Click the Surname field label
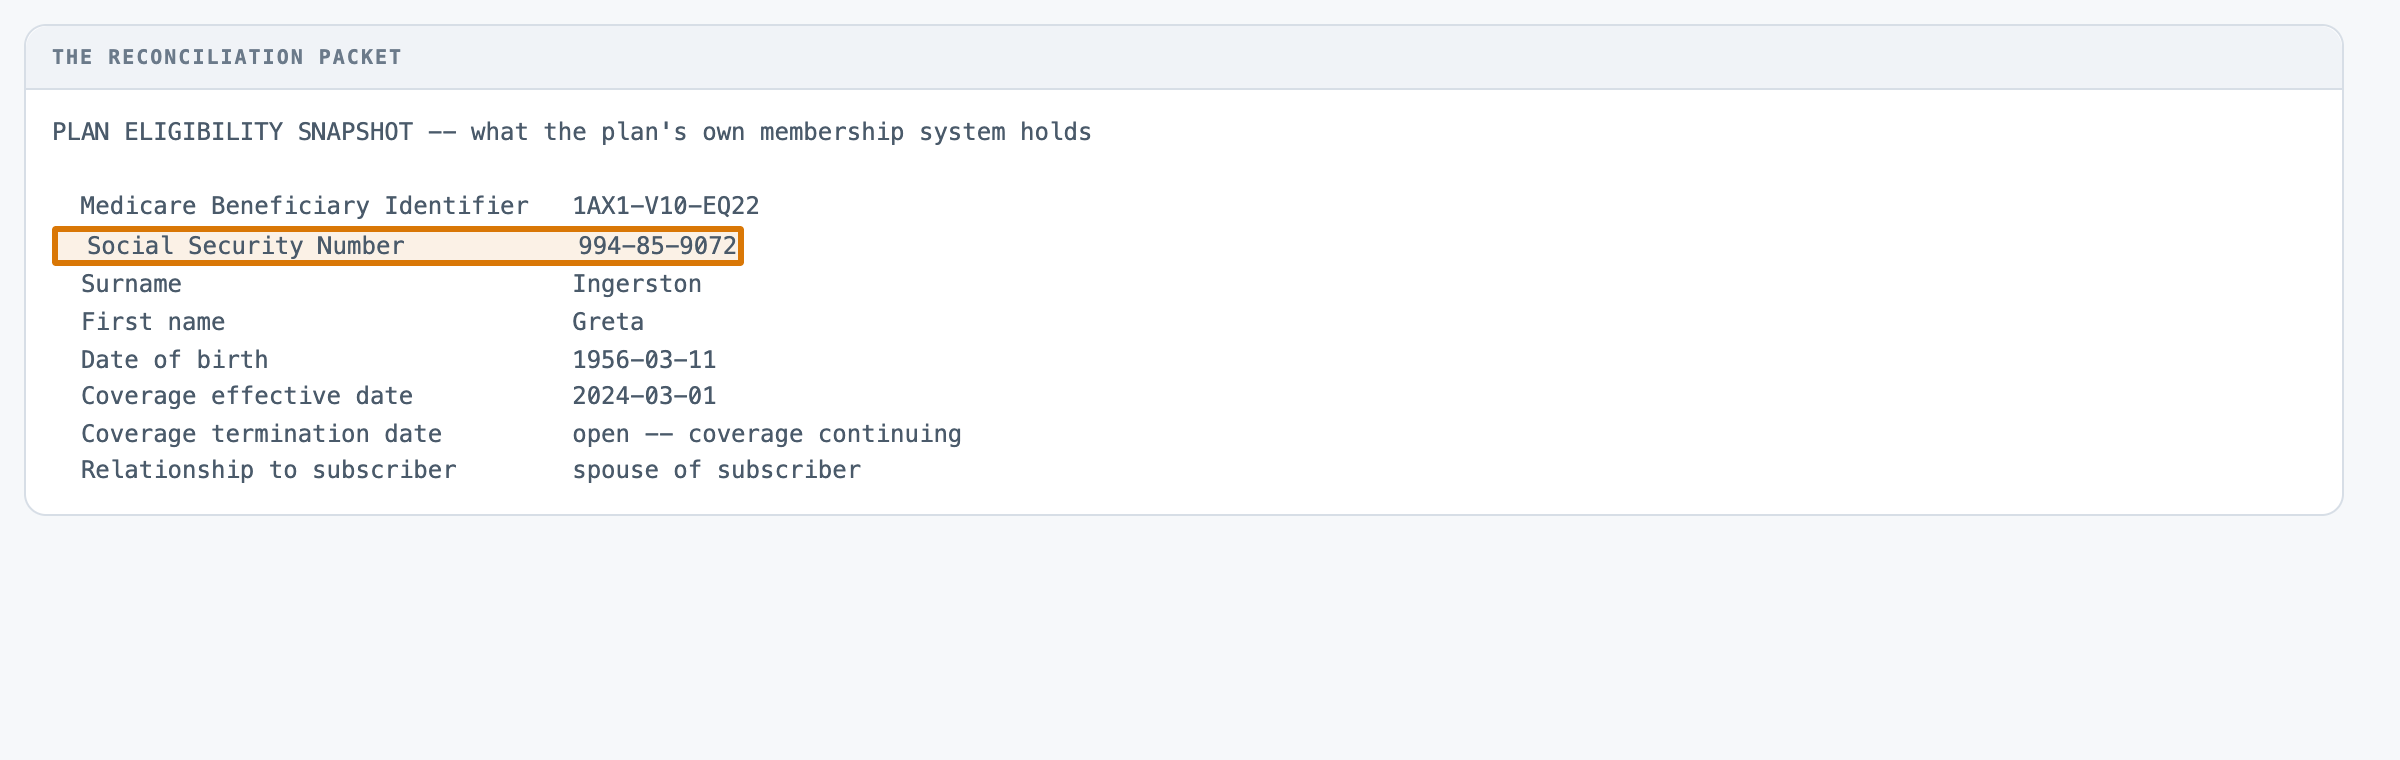Screen dimensions: 2400x760 pos(131,284)
